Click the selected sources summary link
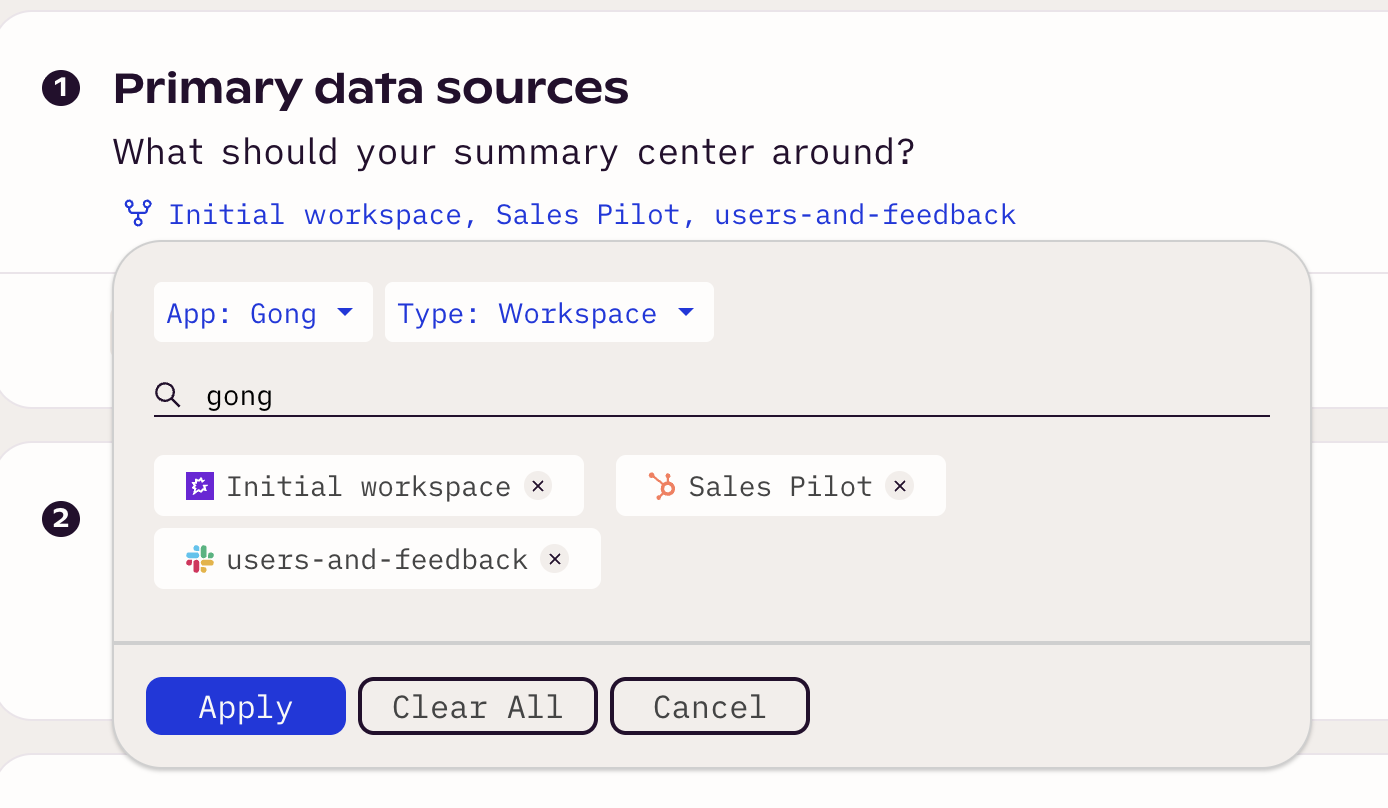 tap(591, 214)
